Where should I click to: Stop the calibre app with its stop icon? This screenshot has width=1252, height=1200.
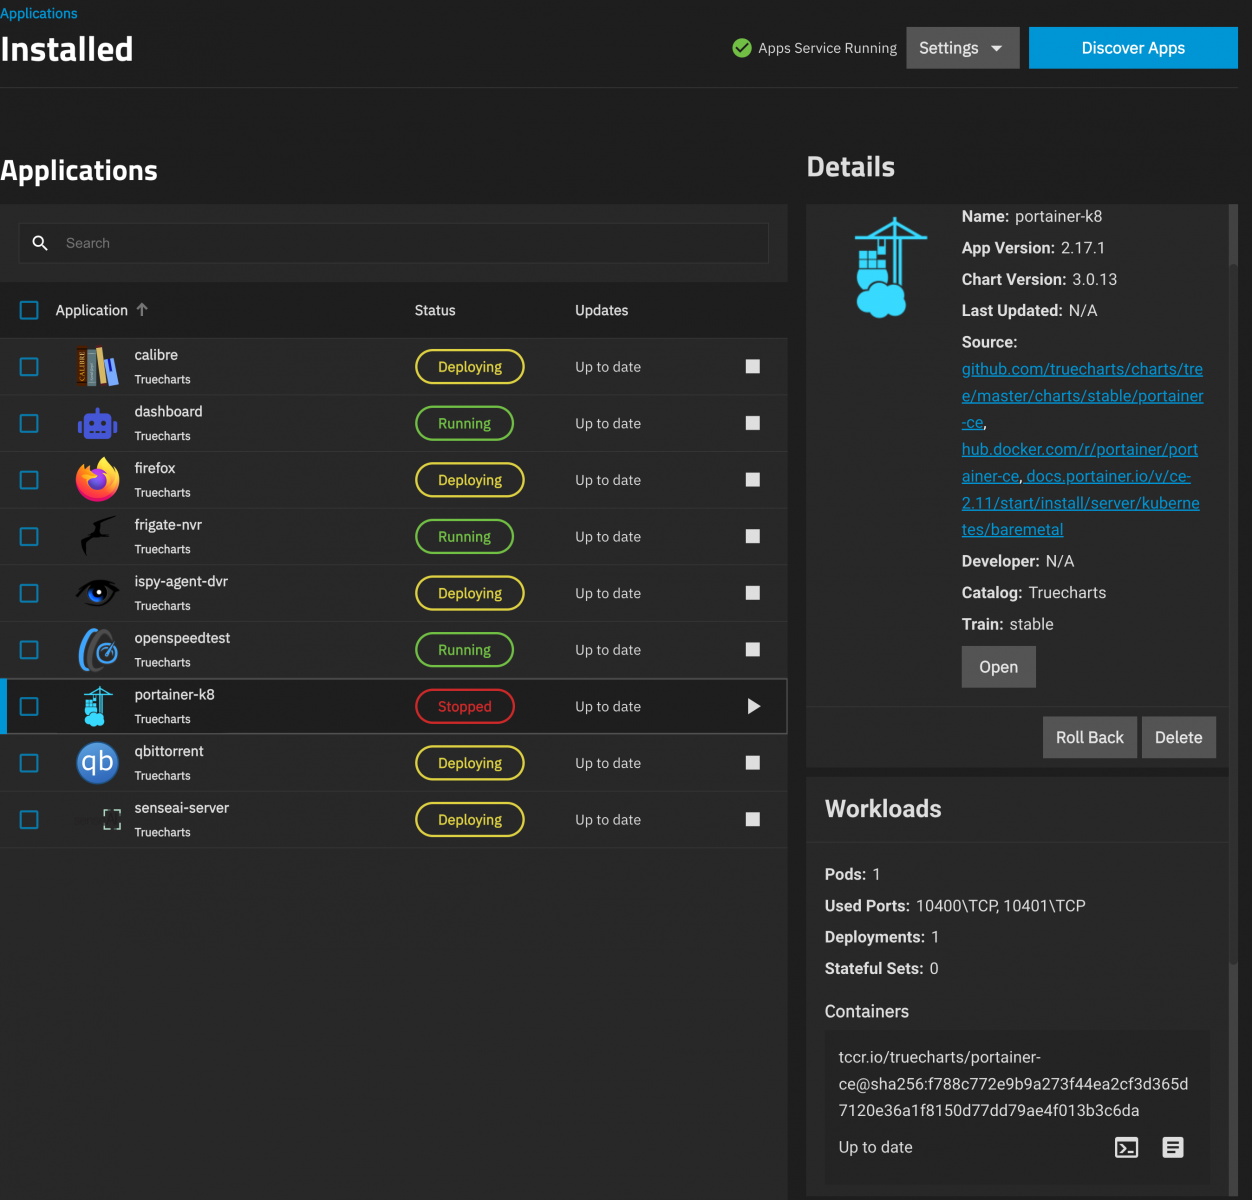click(753, 367)
